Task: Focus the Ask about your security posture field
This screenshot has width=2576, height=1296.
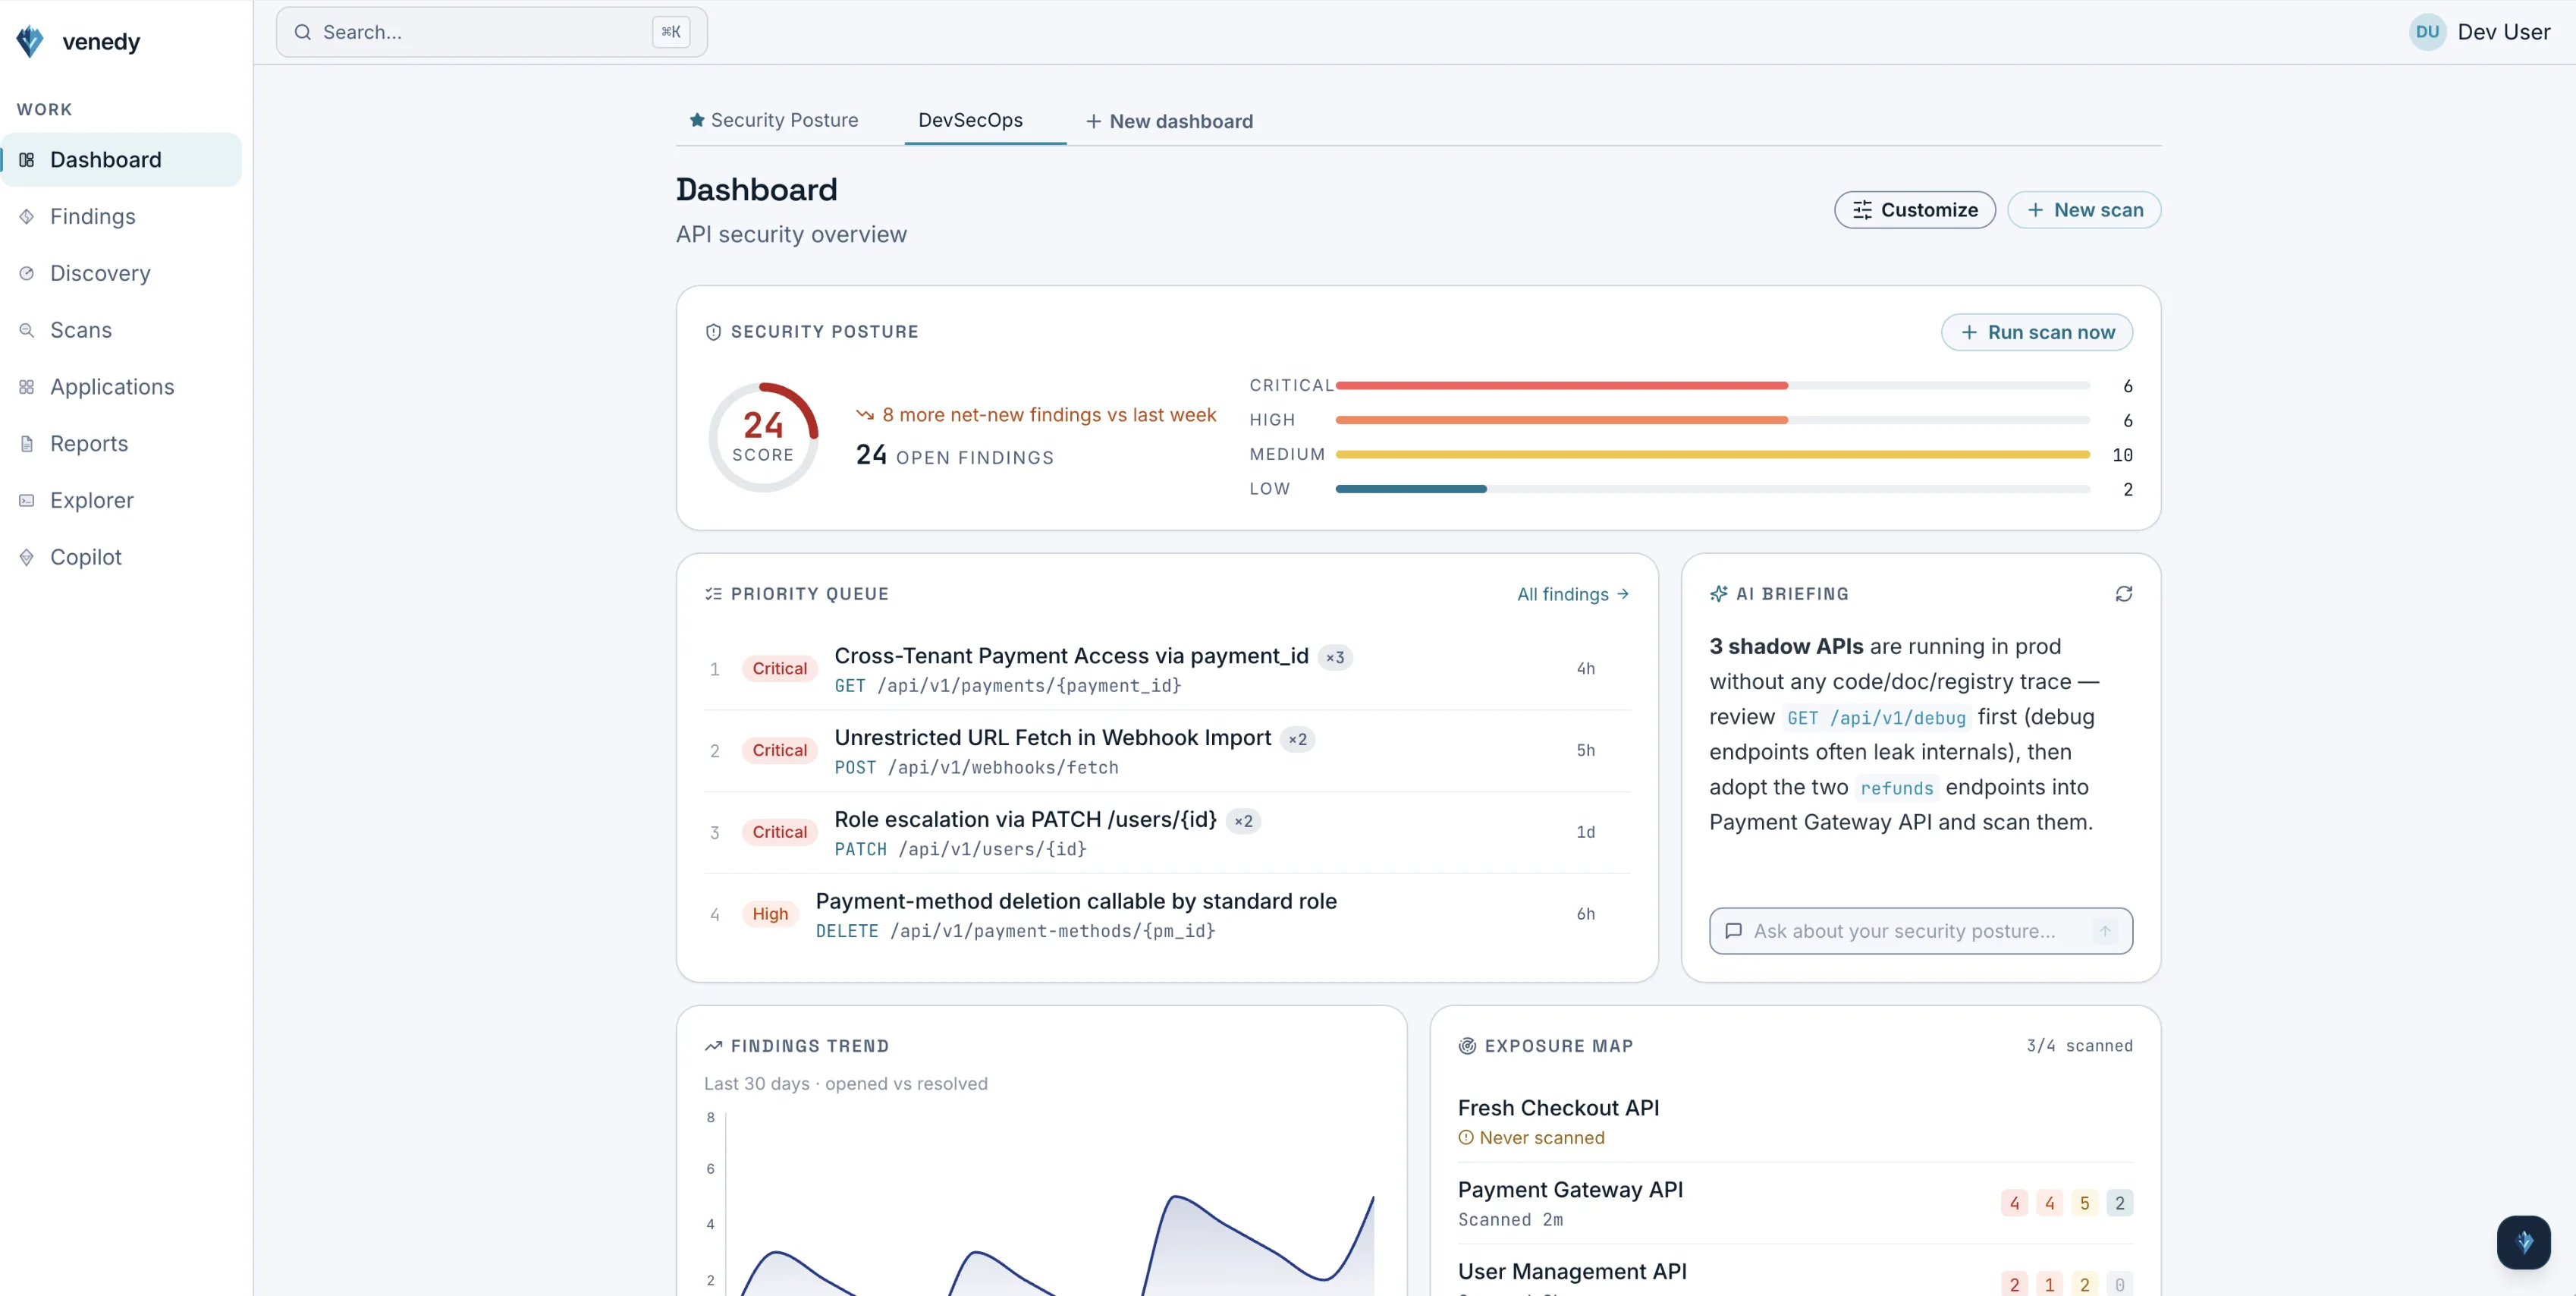Action: (x=1920, y=931)
